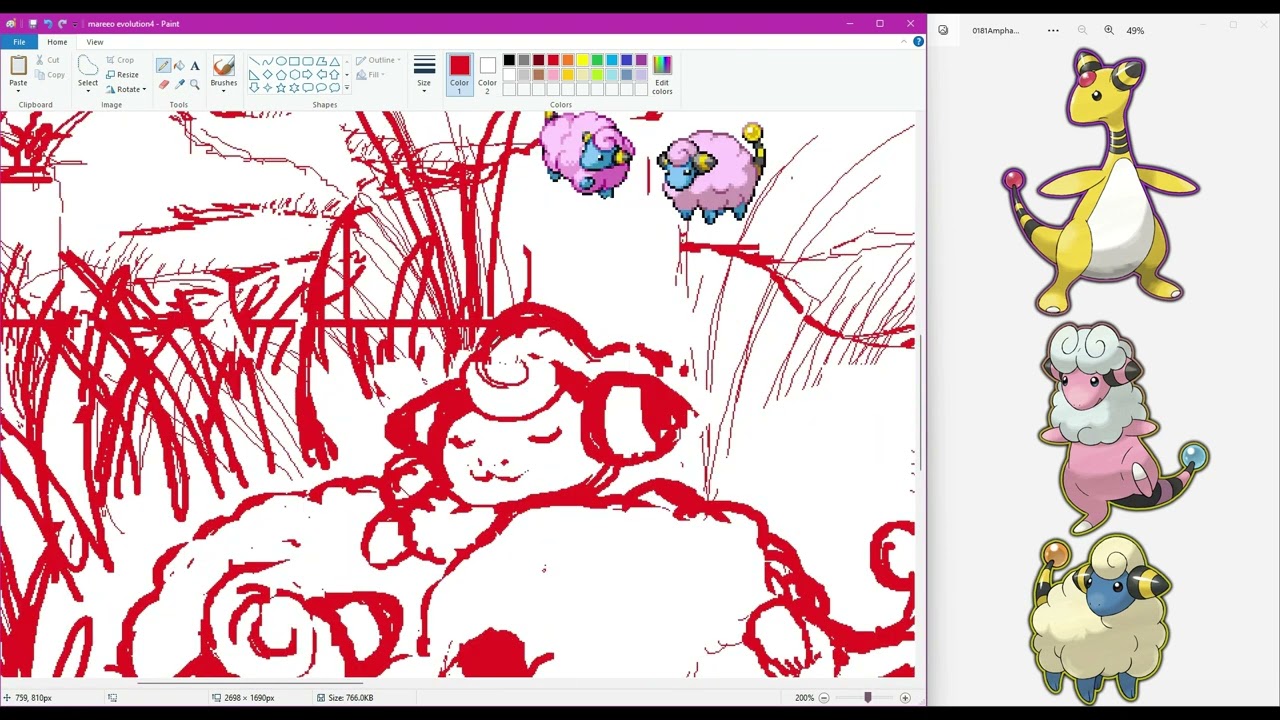Click the Paint zoom slider handle

pyautogui.click(x=867, y=697)
